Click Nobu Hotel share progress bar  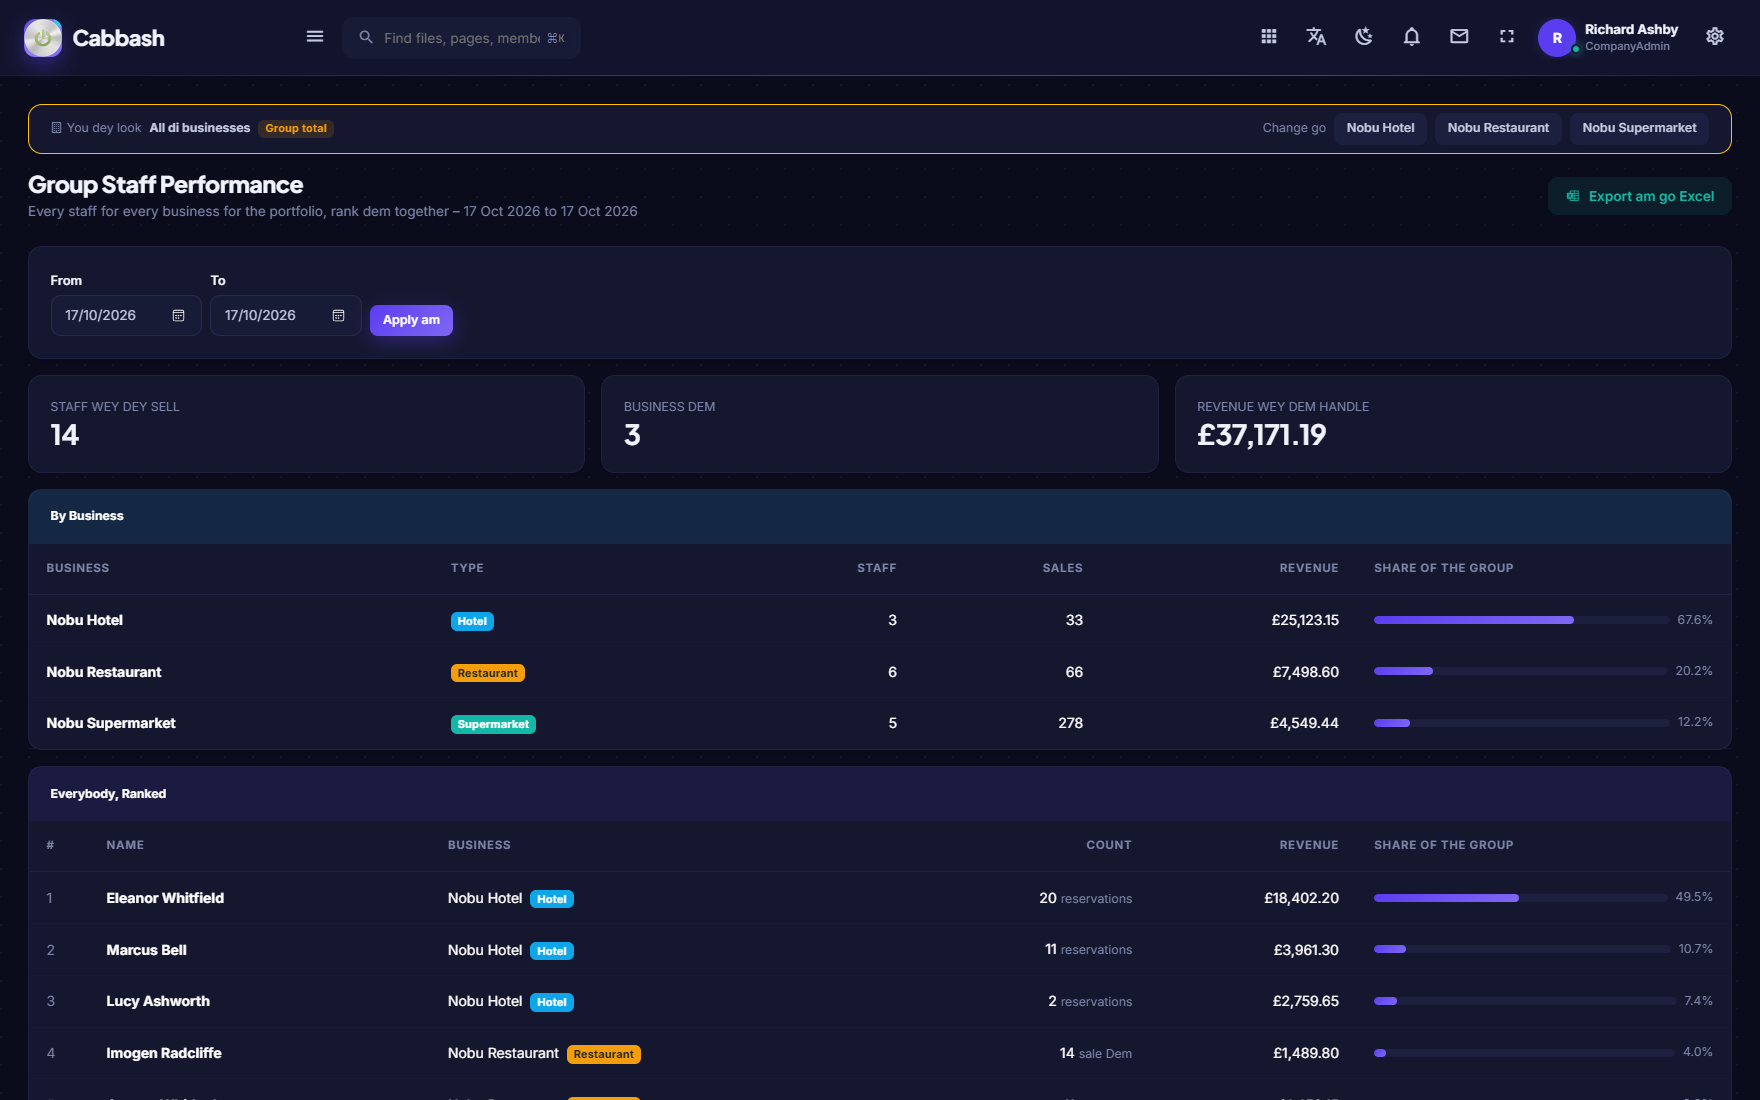click(x=1520, y=620)
